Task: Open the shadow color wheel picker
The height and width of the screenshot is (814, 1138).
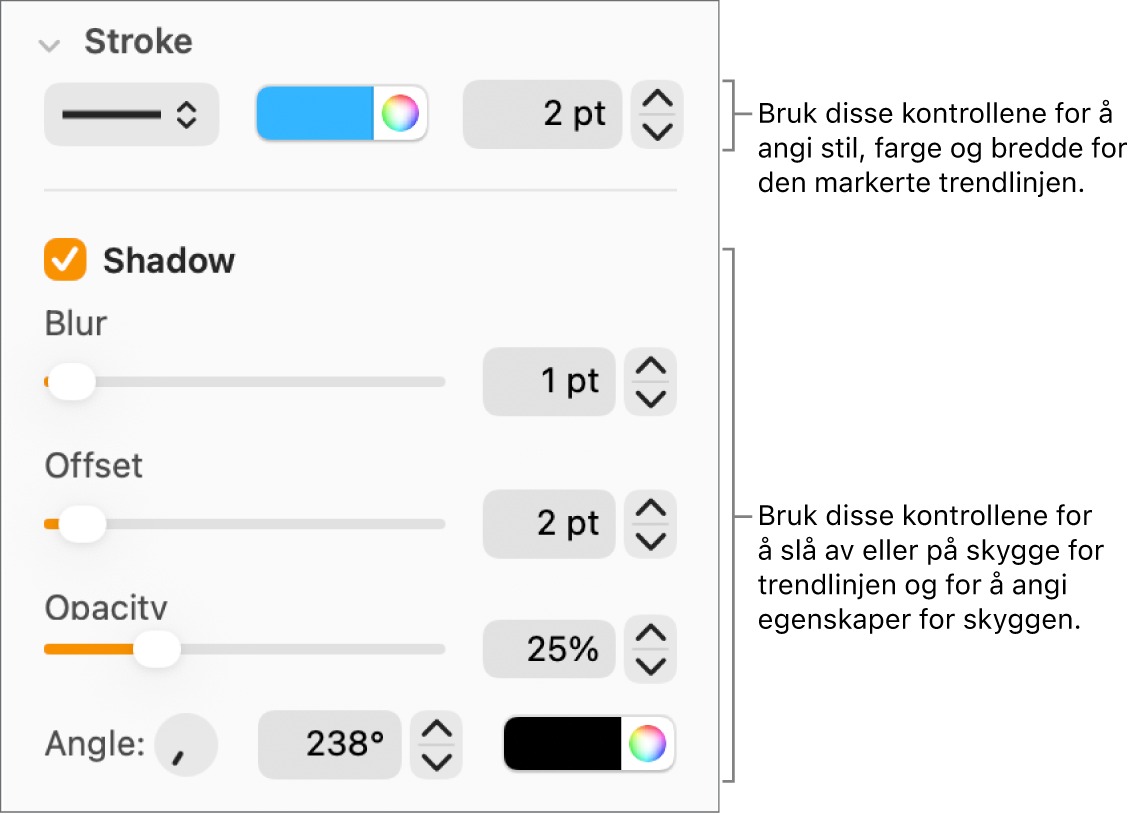Action: tap(647, 744)
